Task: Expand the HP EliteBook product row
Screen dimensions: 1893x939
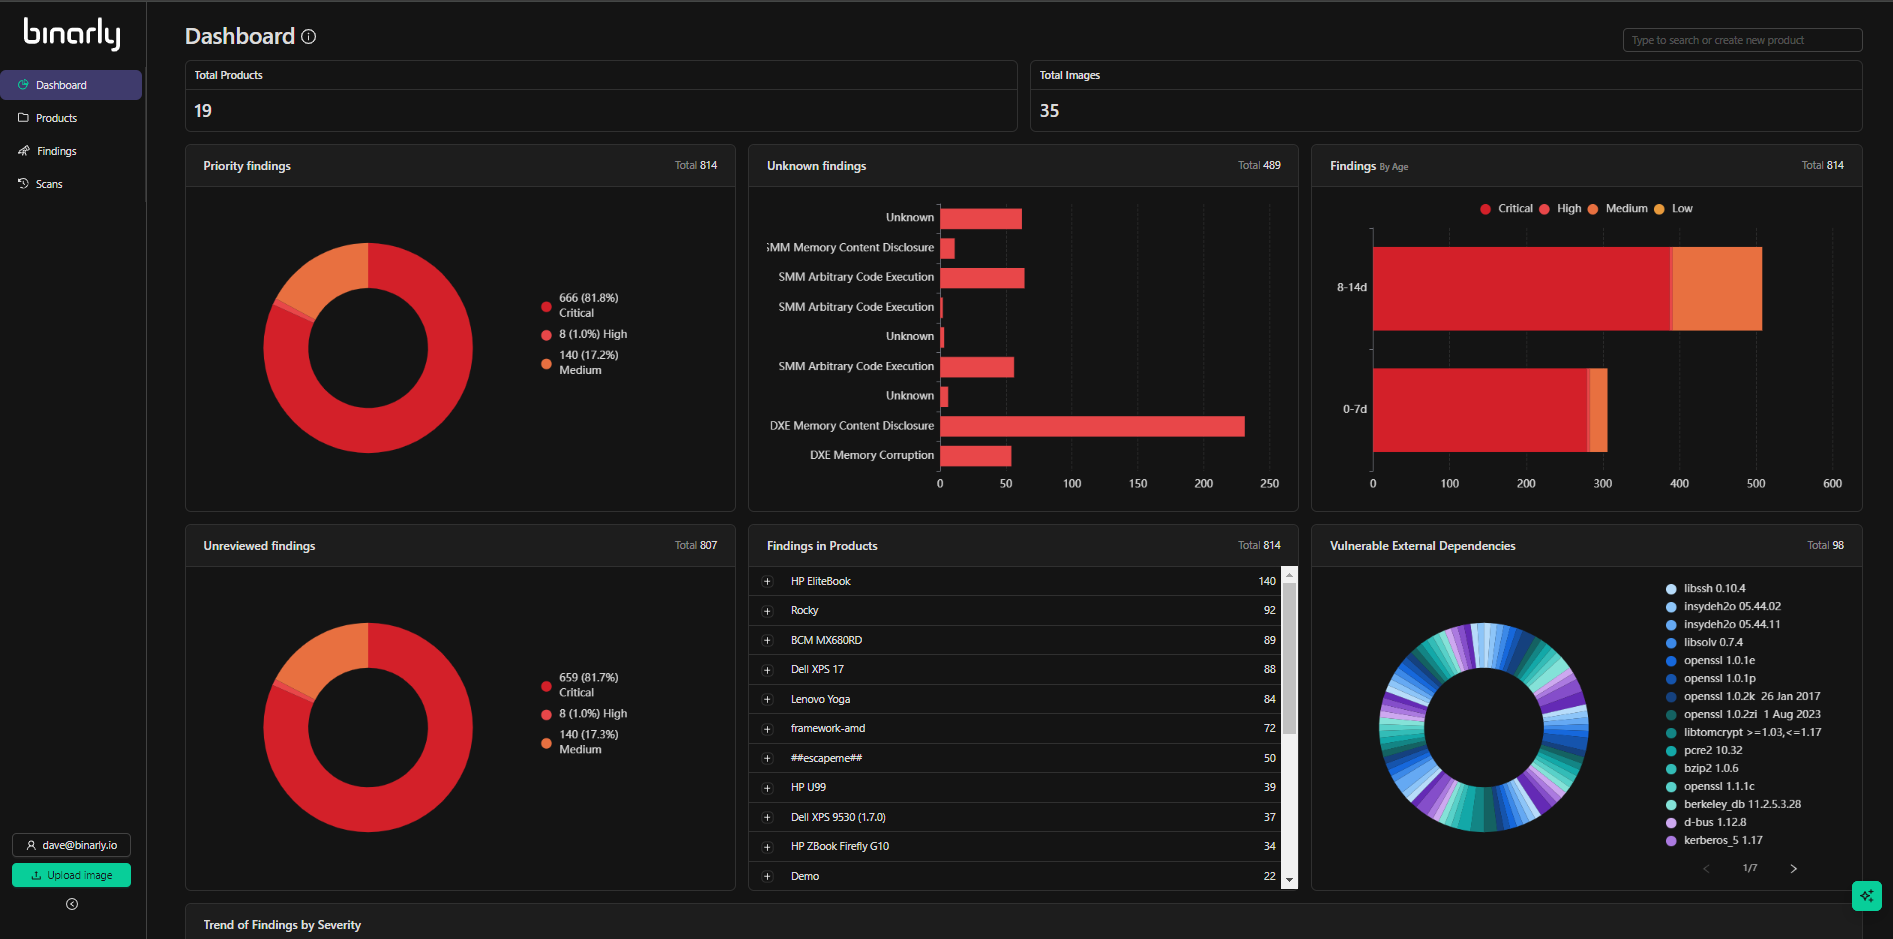Action: (x=768, y=582)
